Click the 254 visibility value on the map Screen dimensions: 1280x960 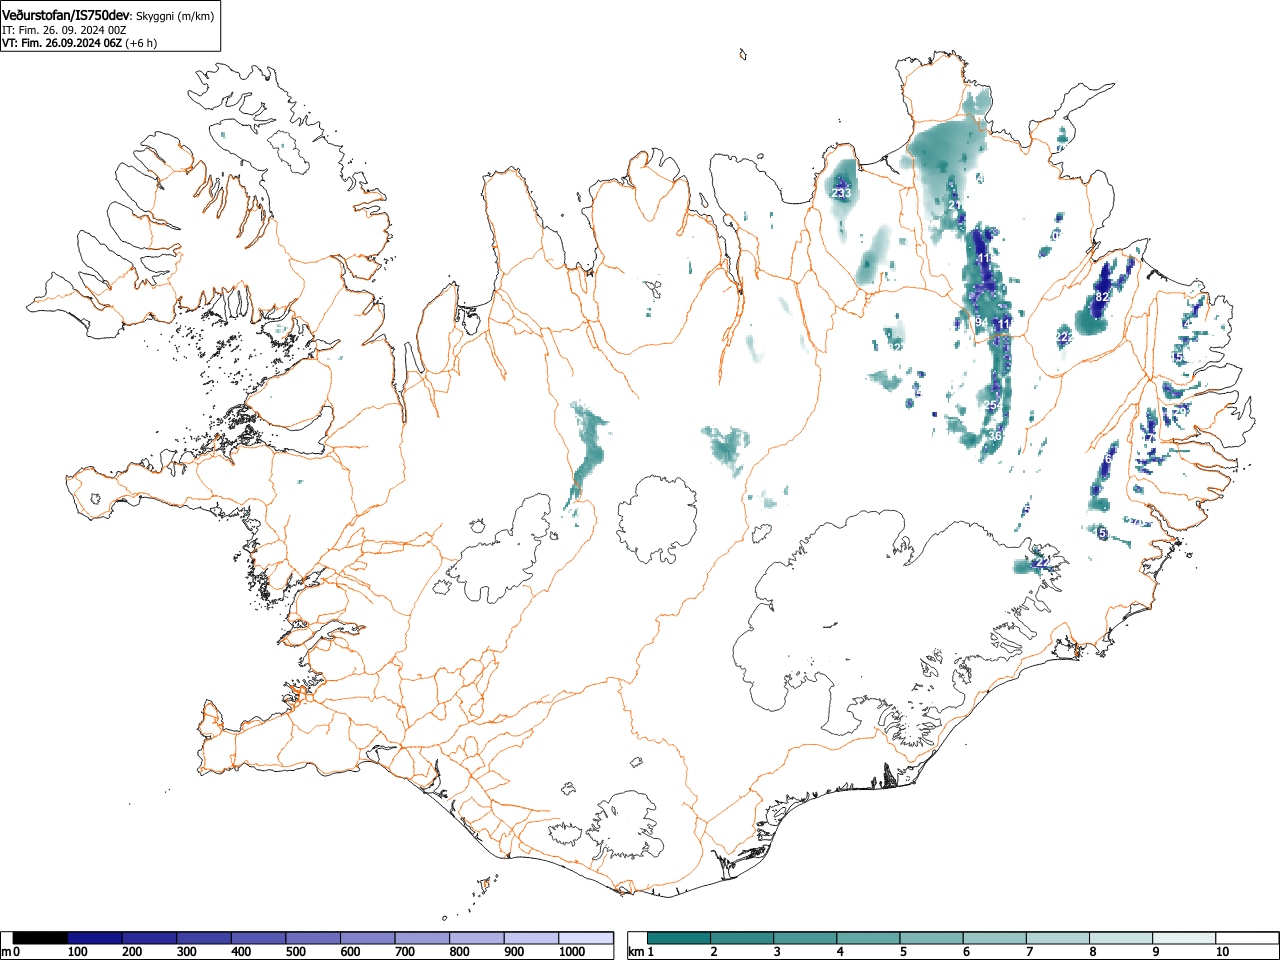coord(991,405)
